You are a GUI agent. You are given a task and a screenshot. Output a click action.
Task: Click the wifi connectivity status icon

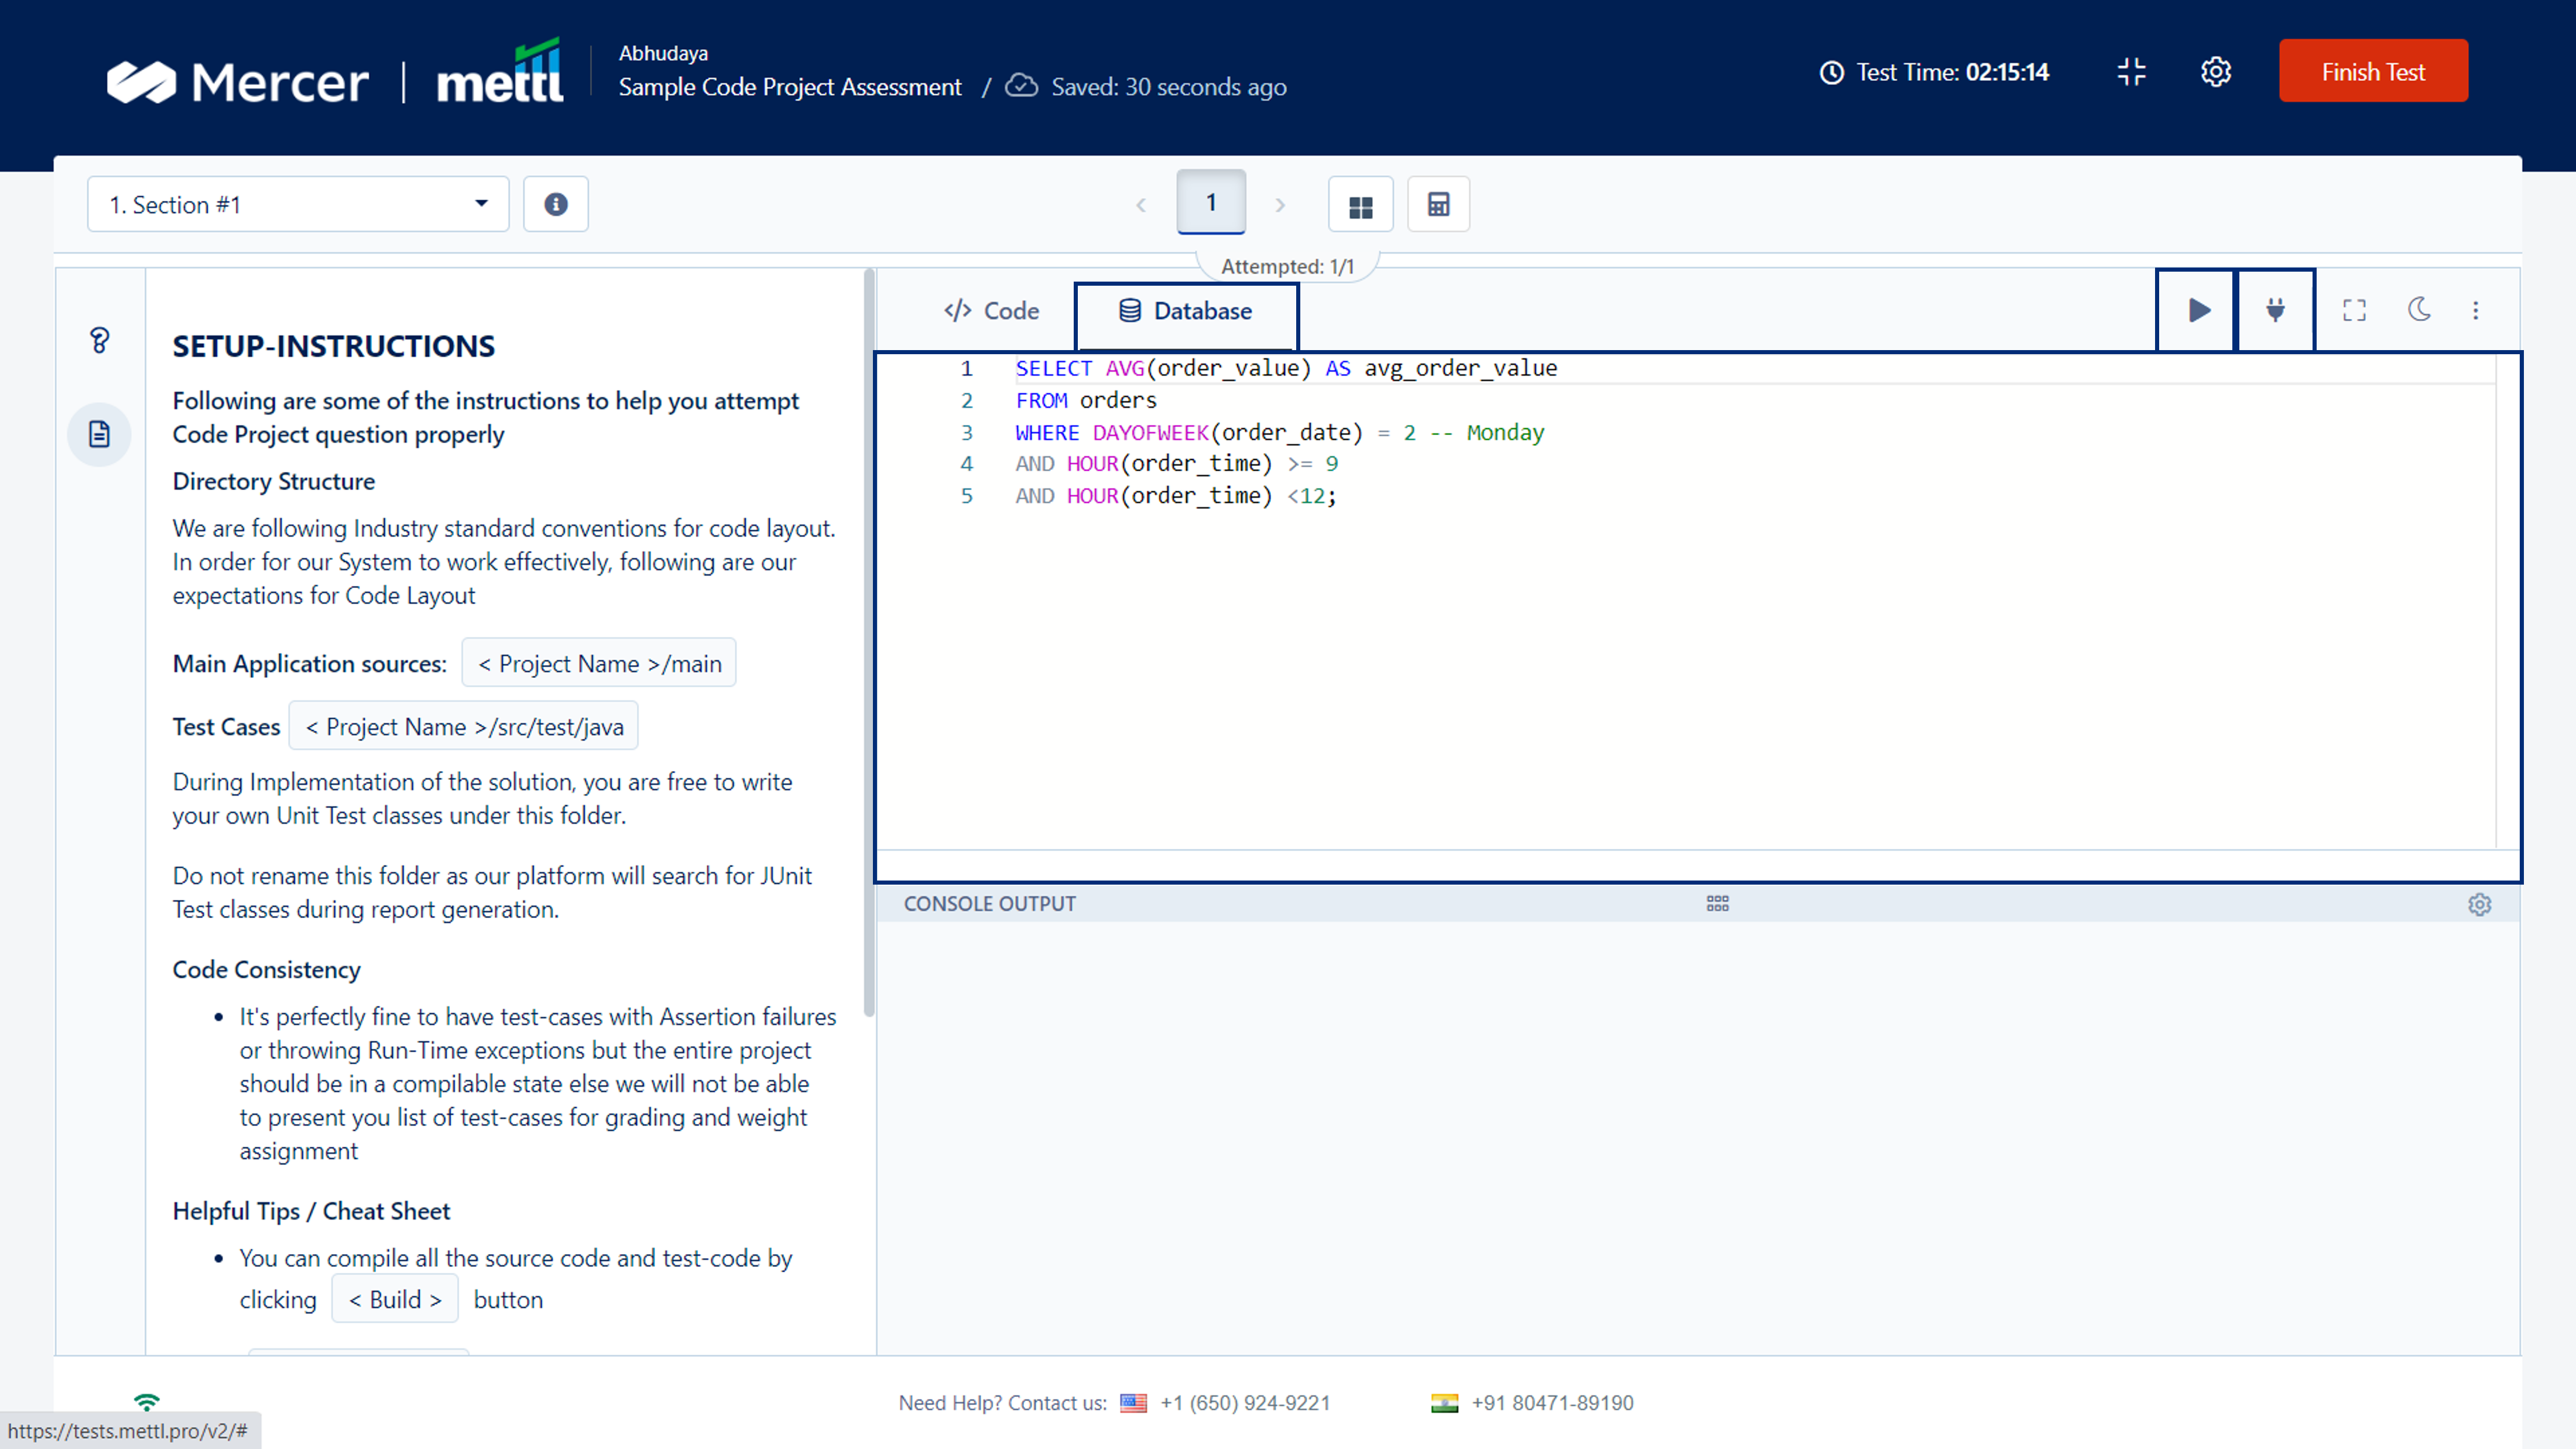[147, 1401]
